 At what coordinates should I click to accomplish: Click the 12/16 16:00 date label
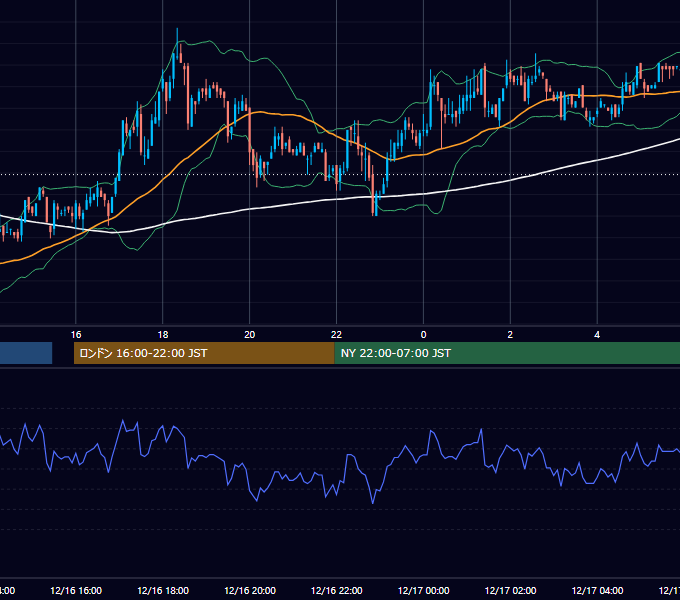pos(76,590)
